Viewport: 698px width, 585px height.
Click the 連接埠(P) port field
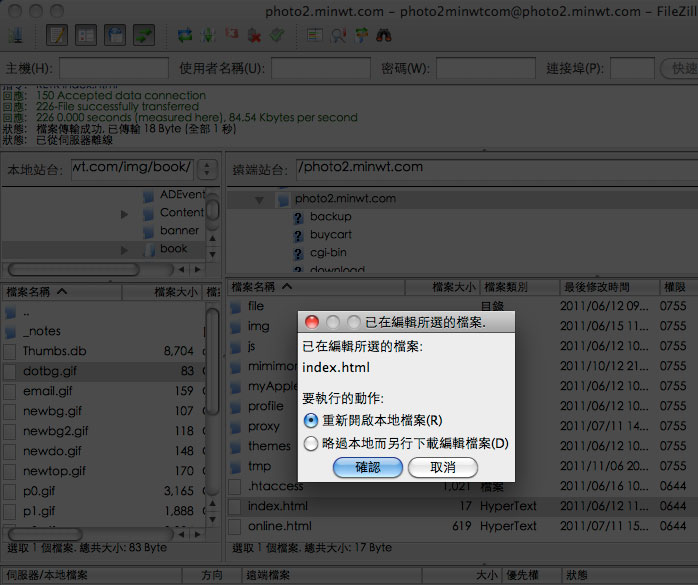click(632, 69)
